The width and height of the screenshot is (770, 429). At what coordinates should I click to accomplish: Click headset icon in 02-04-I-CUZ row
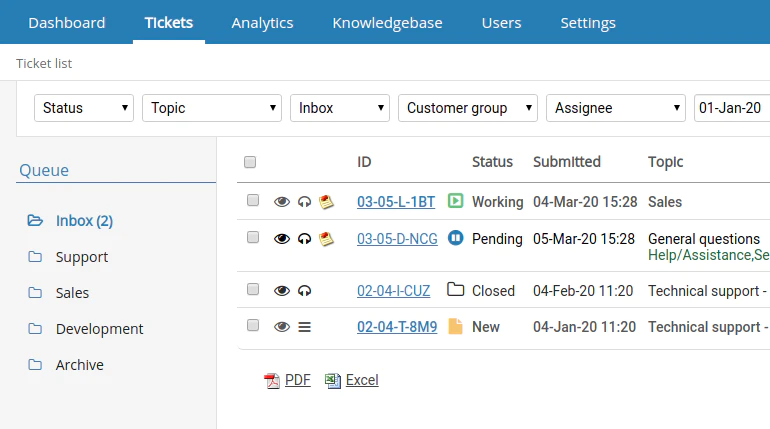click(x=304, y=291)
